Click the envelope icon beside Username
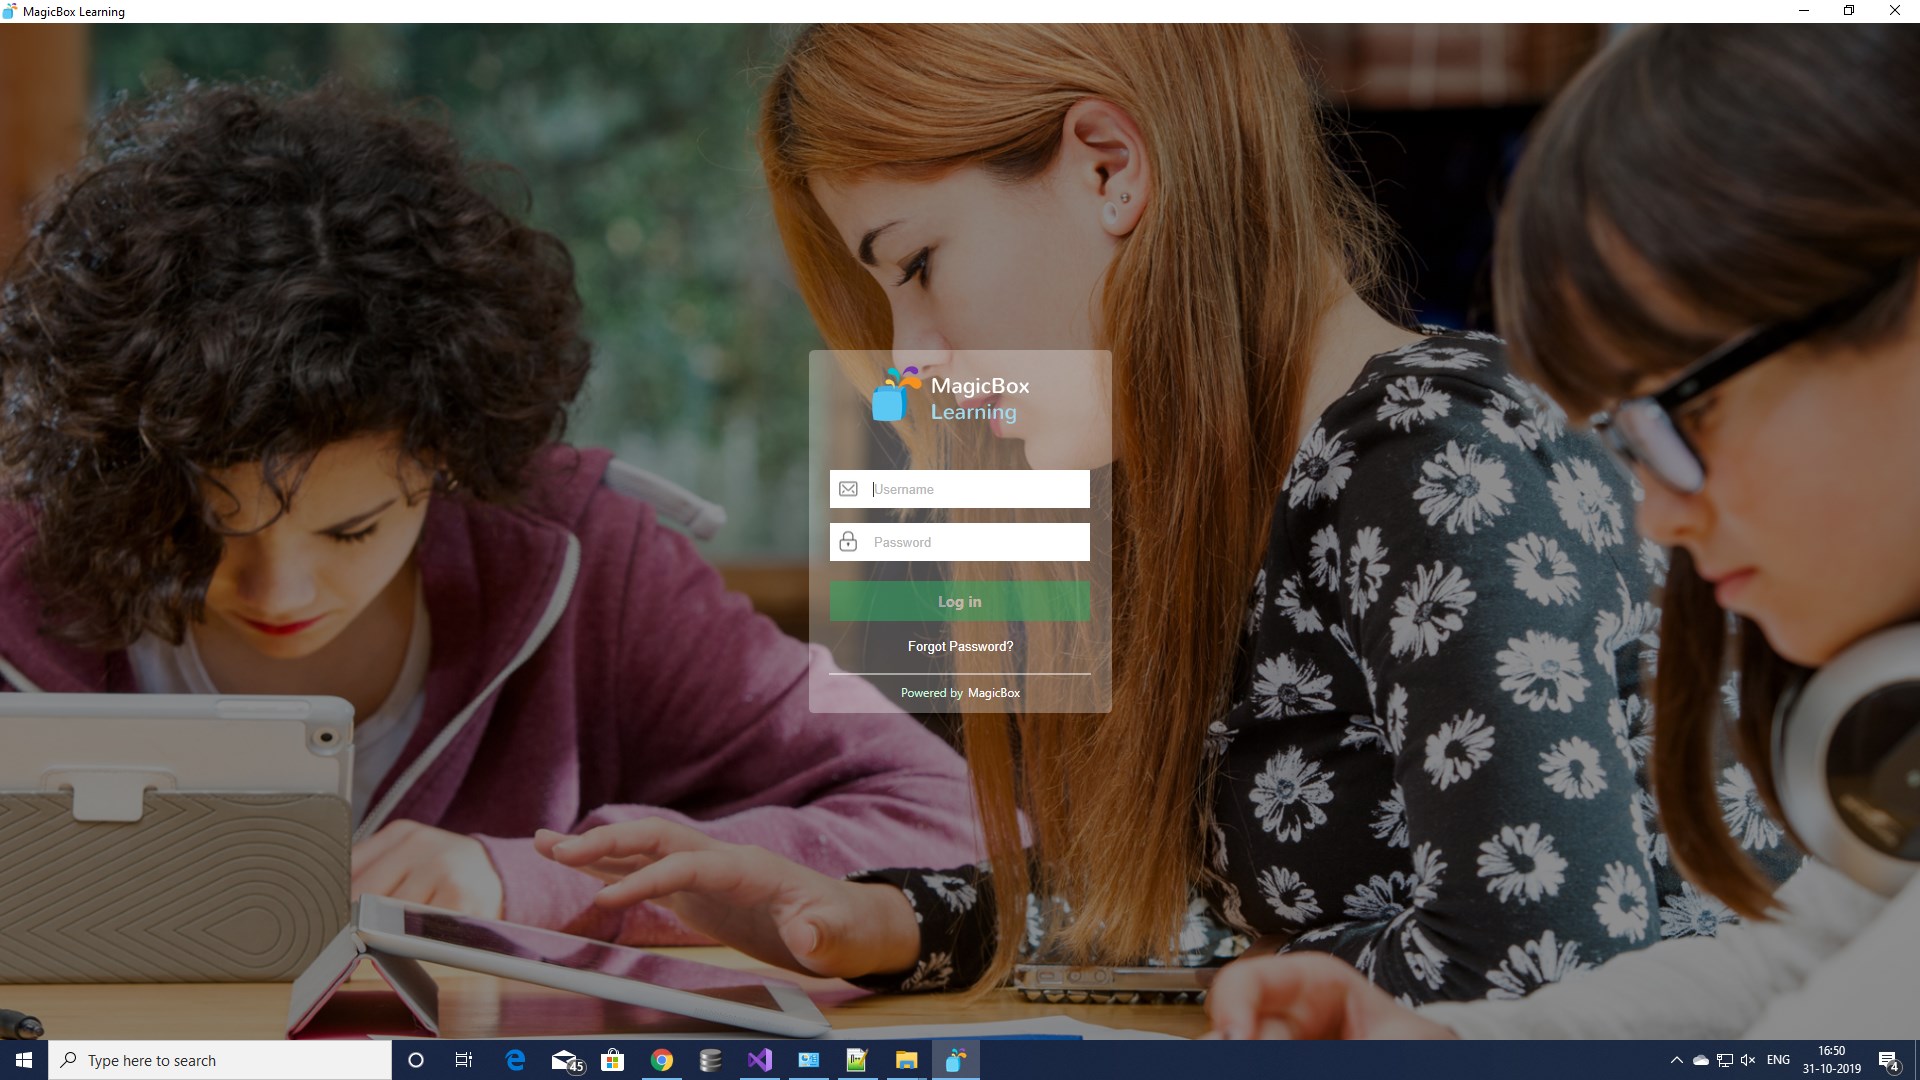This screenshot has width=1920, height=1080. [x=848, y=489]
